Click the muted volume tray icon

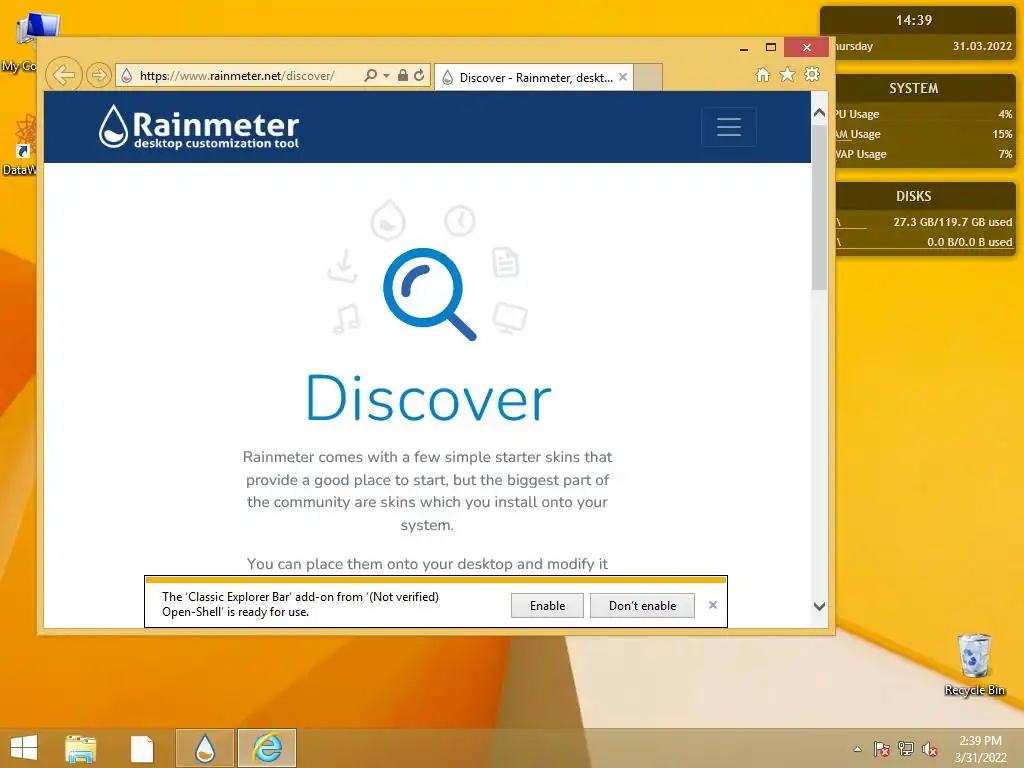click(930, 749)
